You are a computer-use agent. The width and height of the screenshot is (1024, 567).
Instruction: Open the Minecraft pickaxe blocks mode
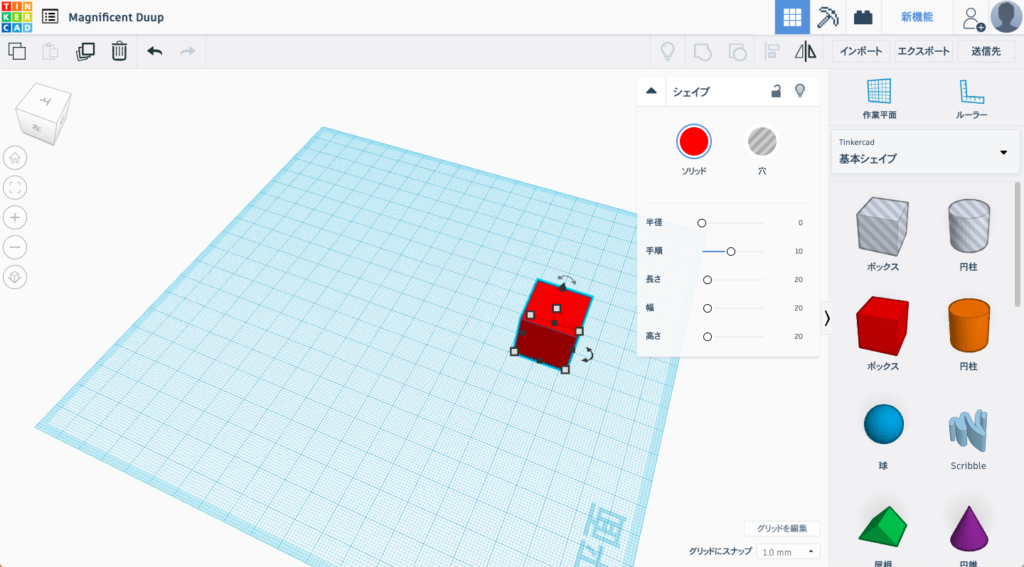pos(827,17)
